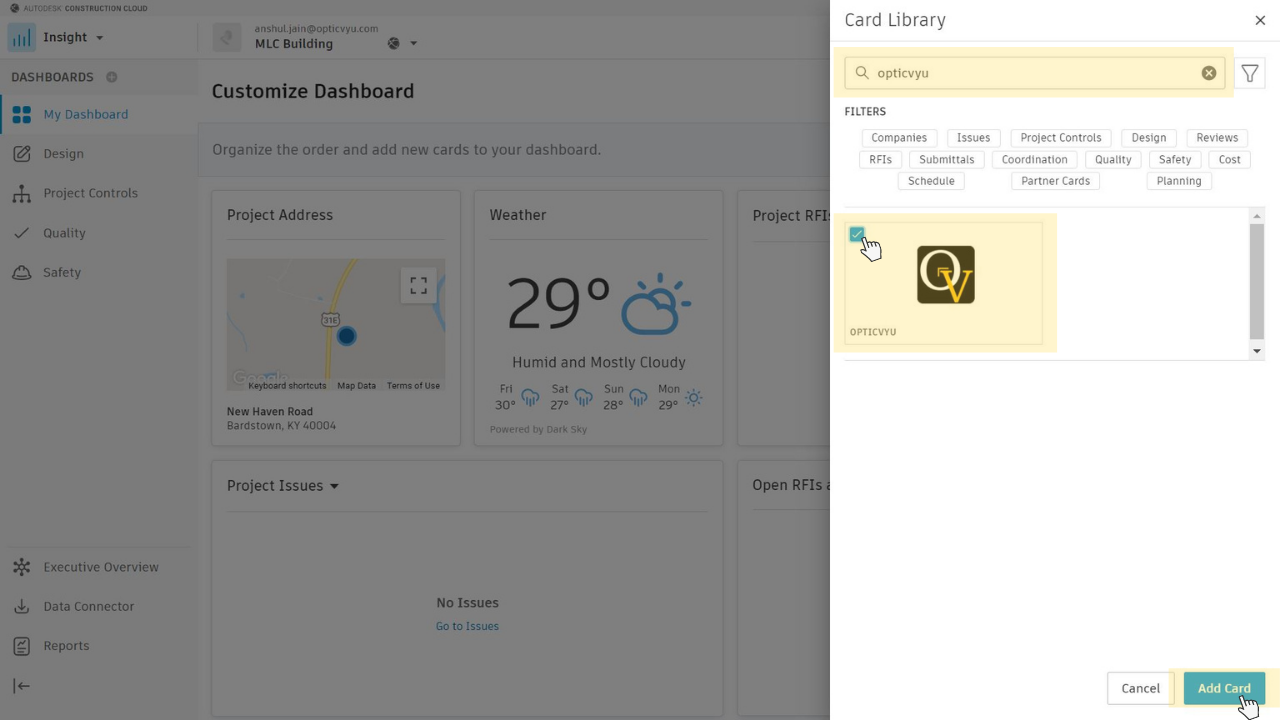The height and width of the screenshot is (720, 1280).
Task: Click the Monday sunny forecast icon
Action: pyautogui.click(x=693, y=398)
